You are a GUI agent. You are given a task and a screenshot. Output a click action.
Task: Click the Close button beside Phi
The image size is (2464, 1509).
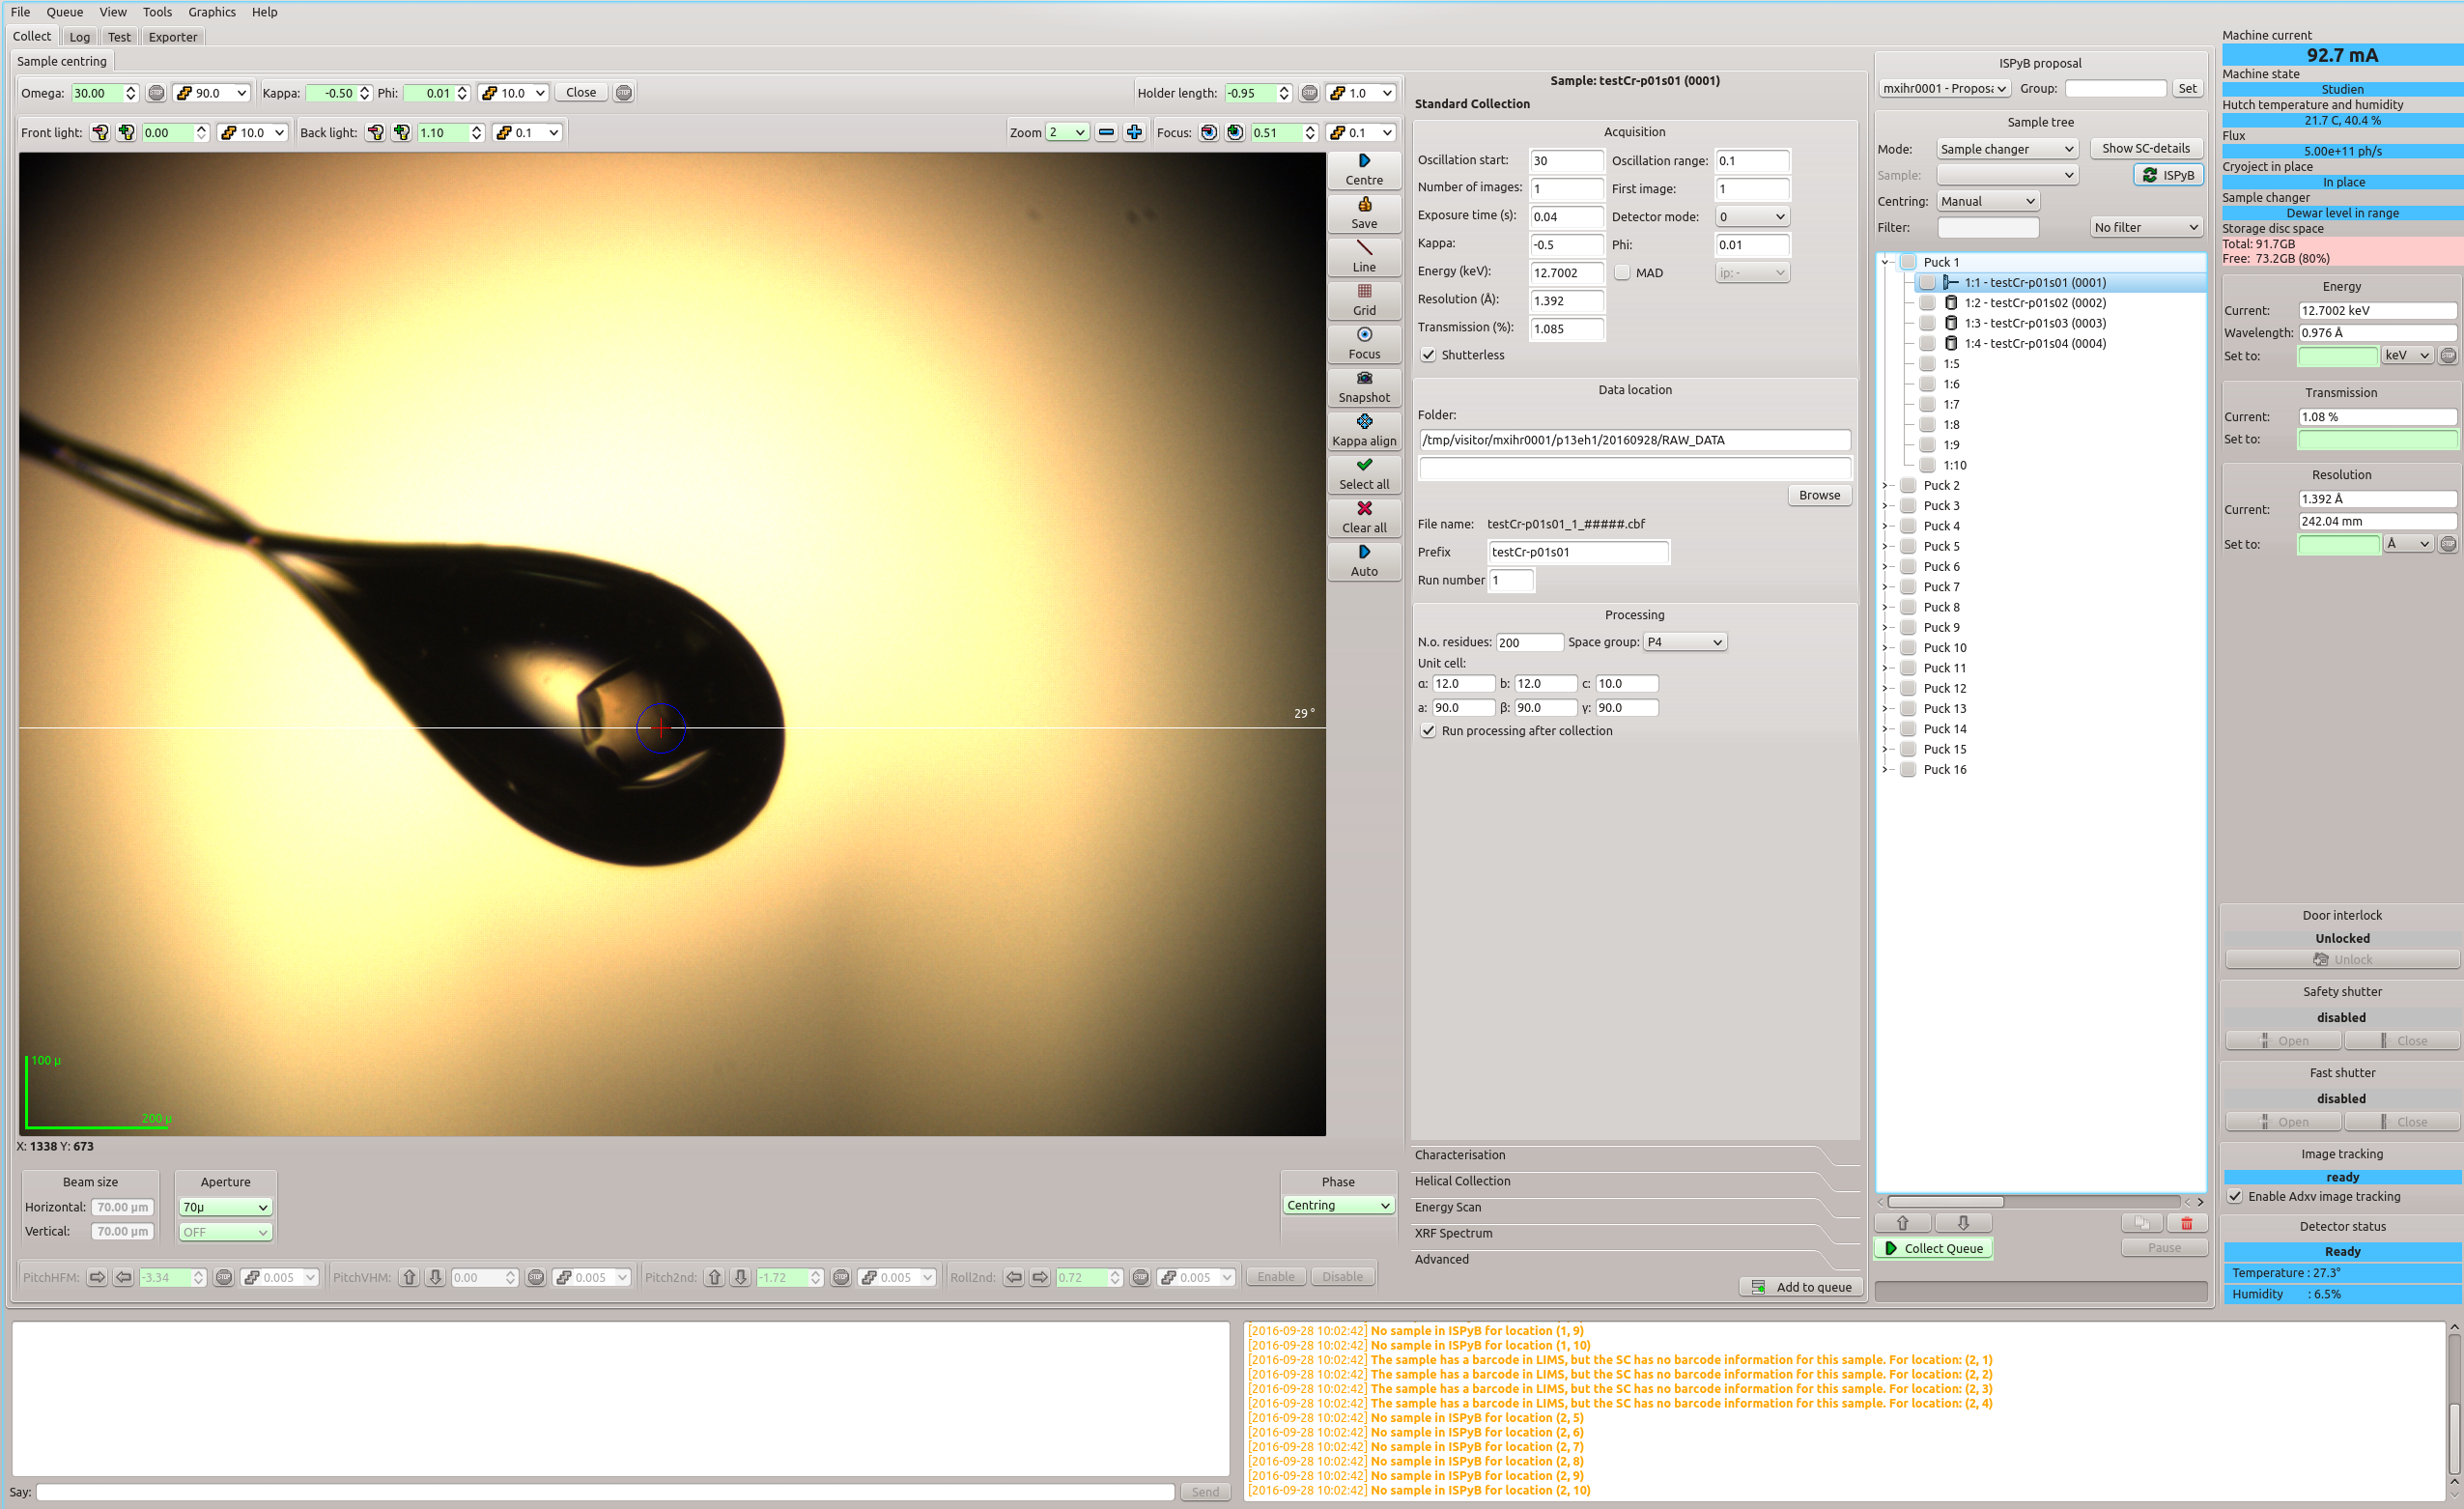pyautogui.click(x=580, y=92)
